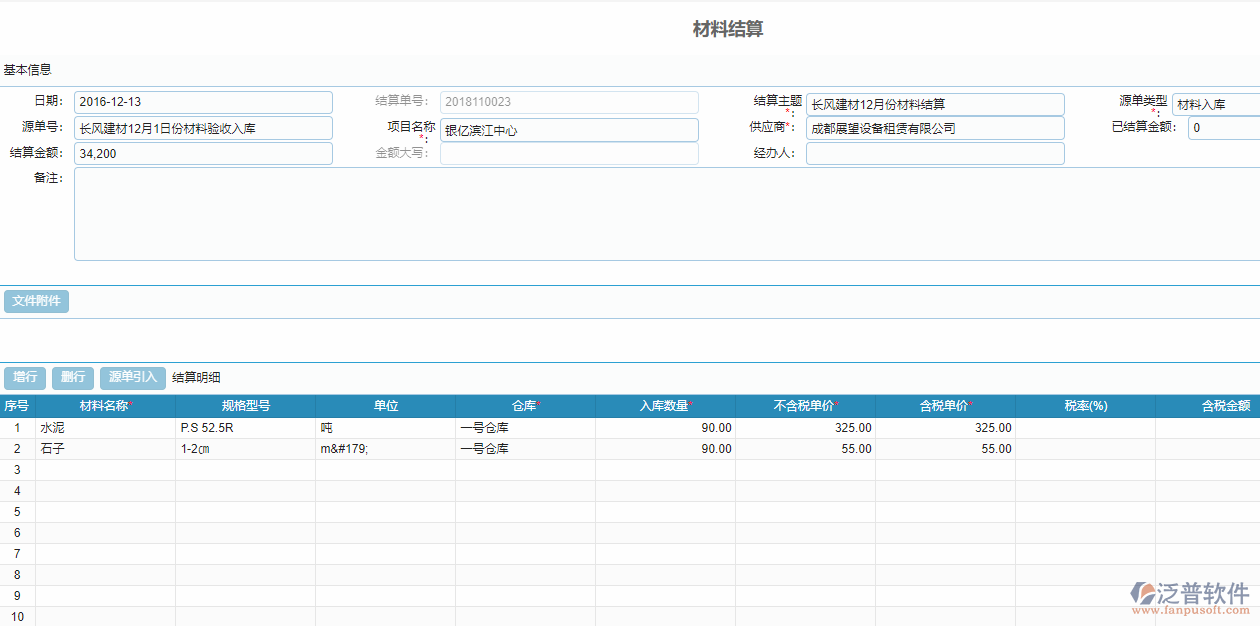Open the 源单类型 dropdown showing 材料入库
This screenshot has width=1260, height=626.
pos(1215,104)
